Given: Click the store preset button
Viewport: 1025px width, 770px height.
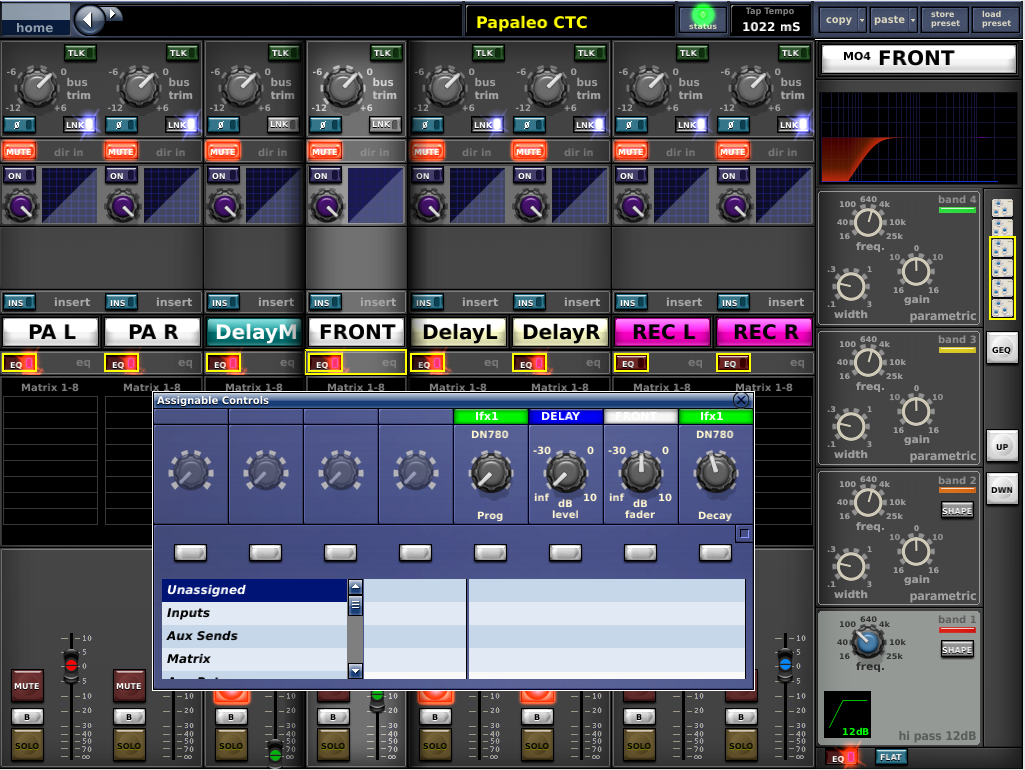Looking at the screenshot, I should [x=943, y=19].
